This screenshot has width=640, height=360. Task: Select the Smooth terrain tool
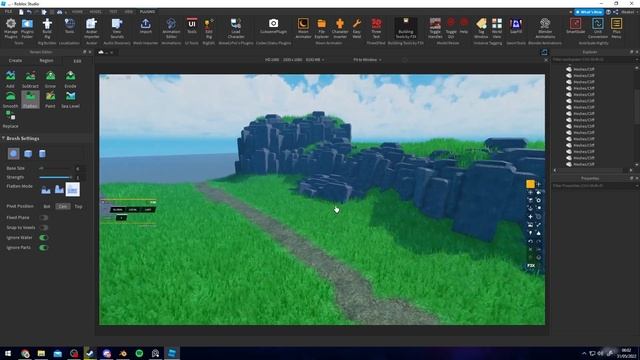point(10,99)
